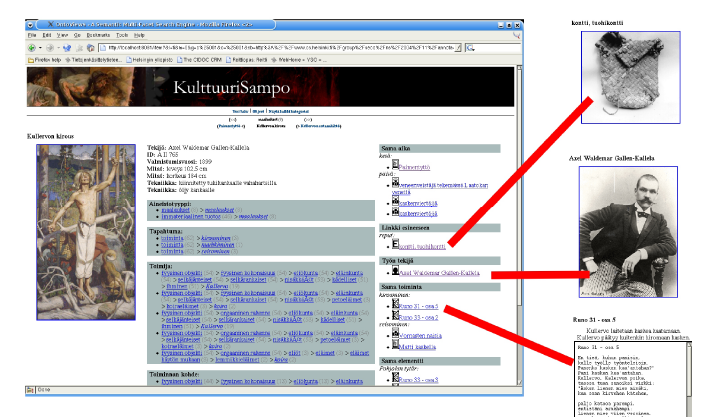
Task: Open the Paimentyttö link under Sama aihe
Action: coord(414,167)
